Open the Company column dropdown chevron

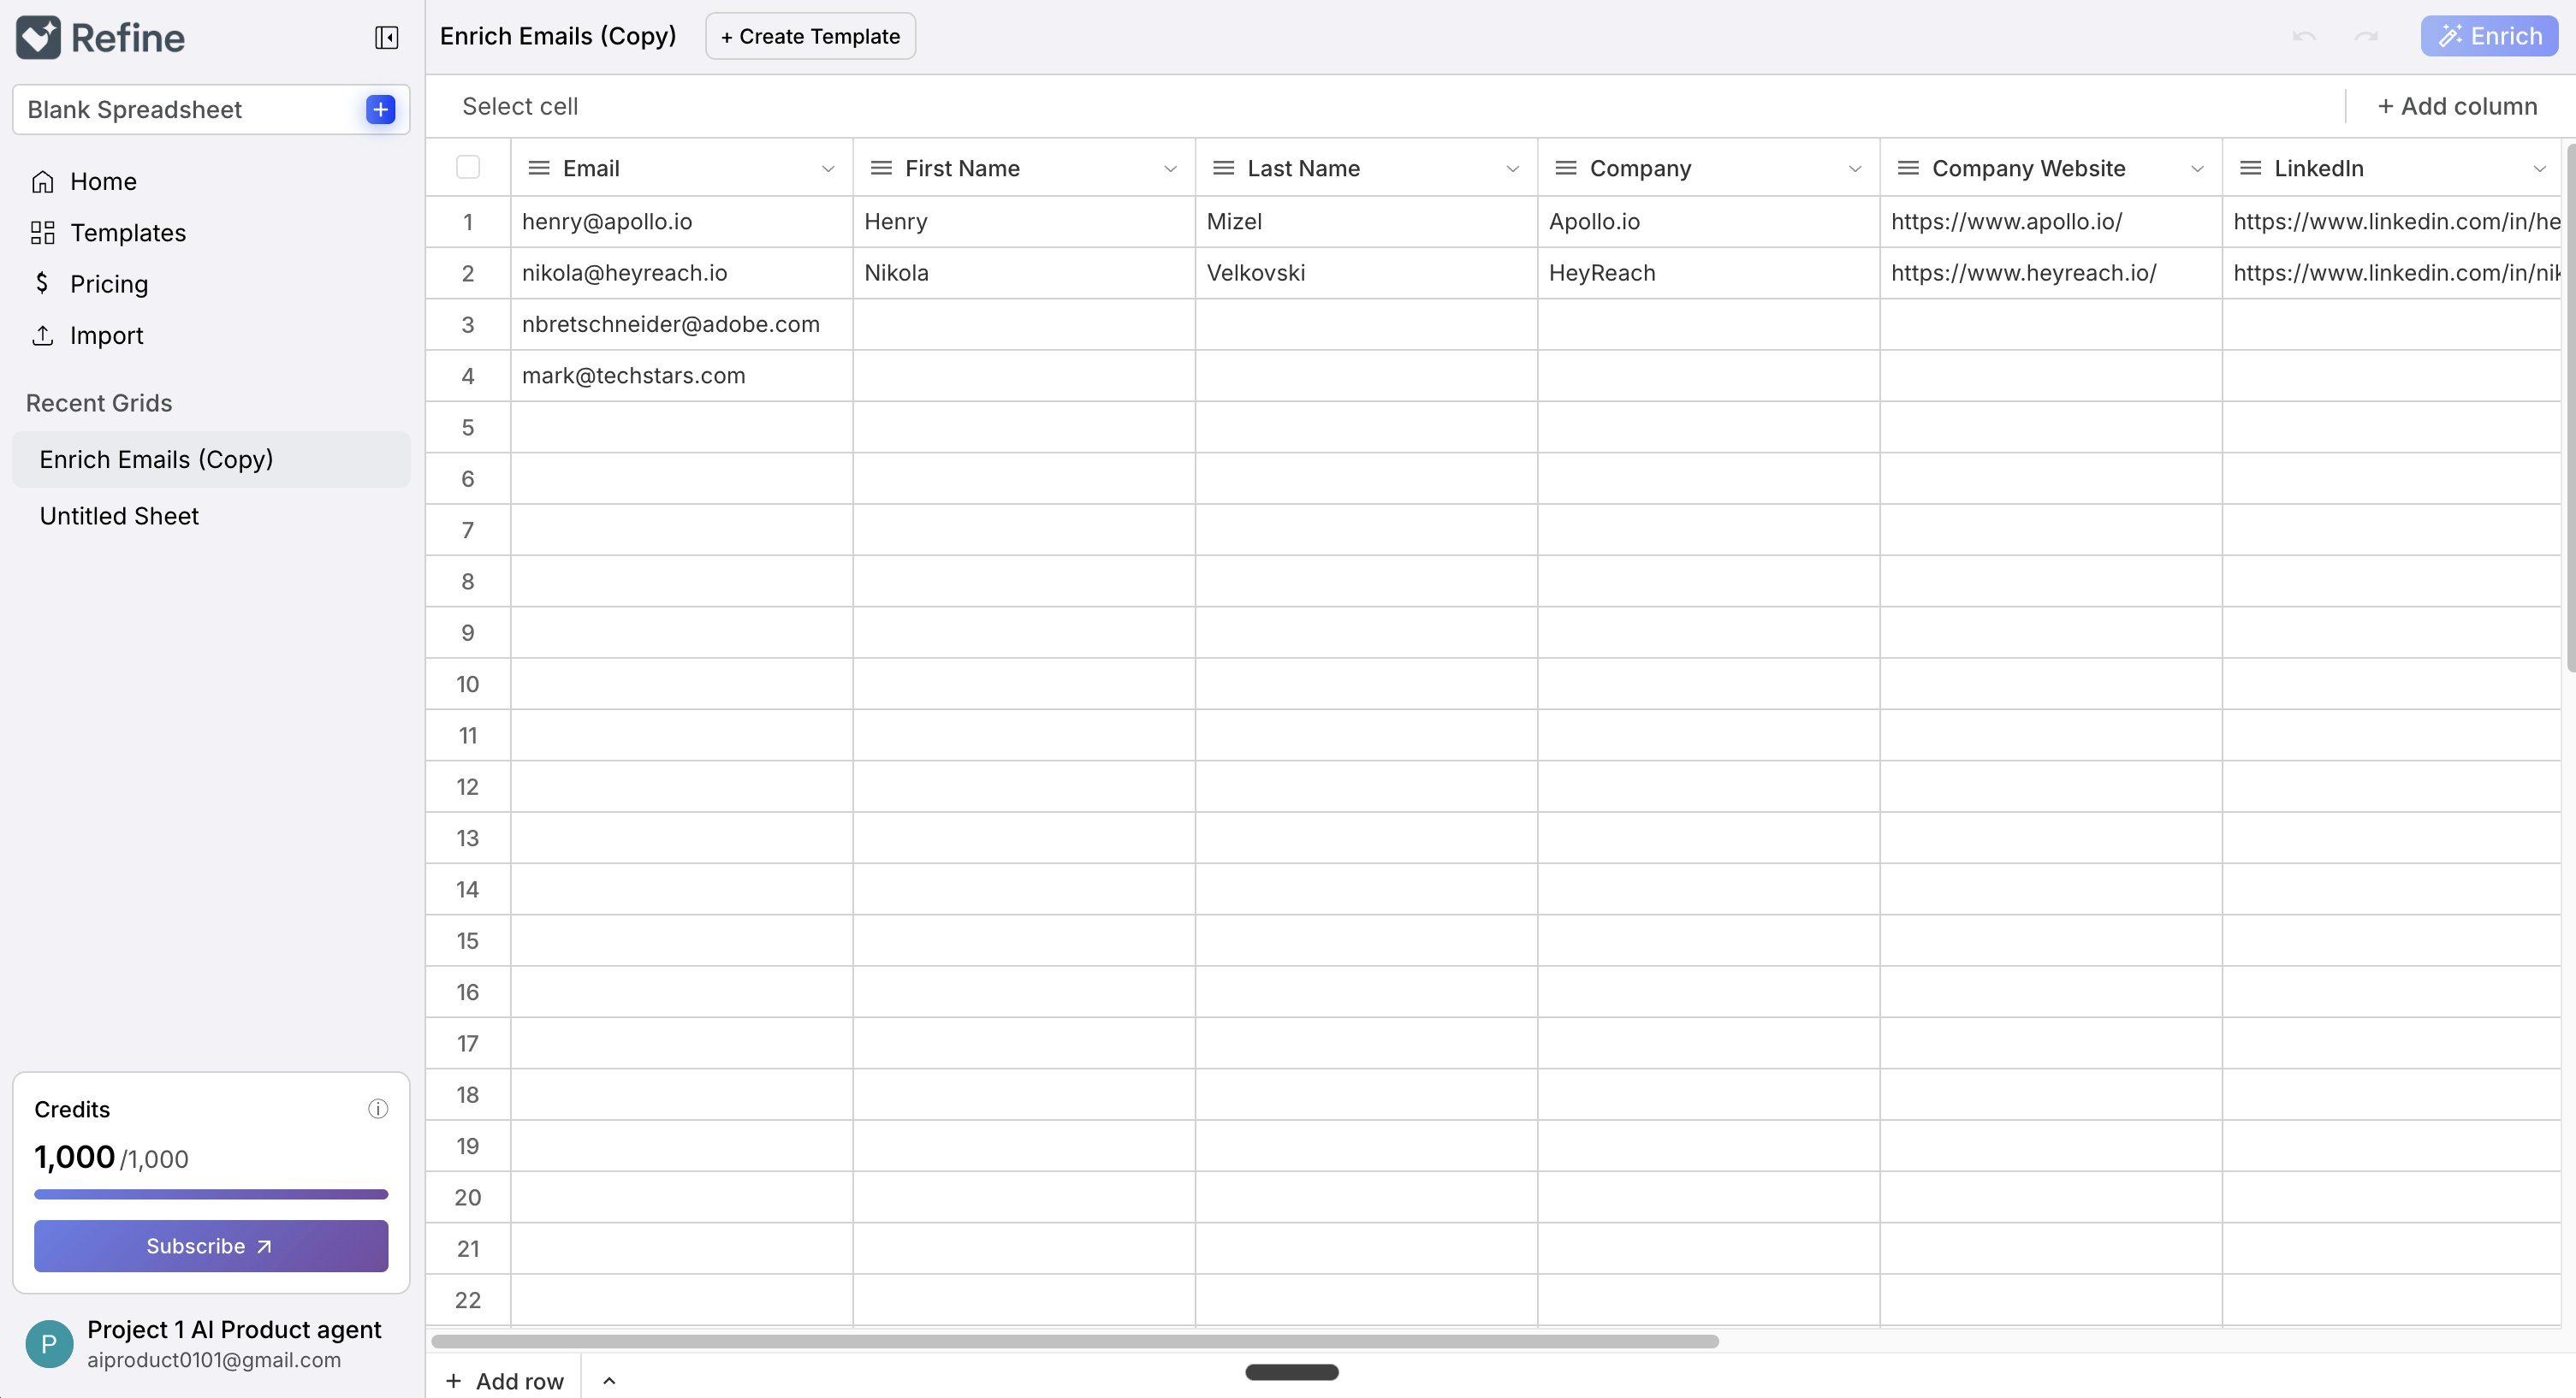tap(1855, 169)
